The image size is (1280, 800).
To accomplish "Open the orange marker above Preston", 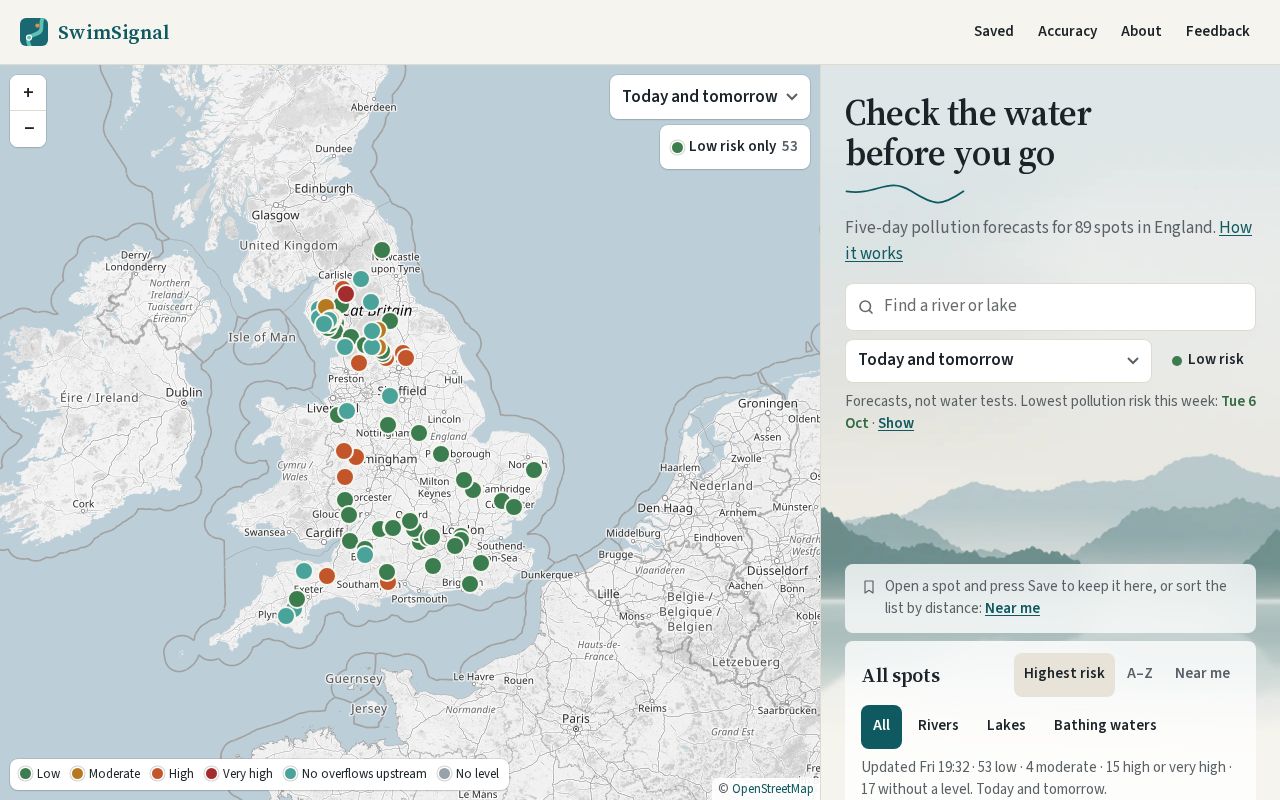I will 359,363.
